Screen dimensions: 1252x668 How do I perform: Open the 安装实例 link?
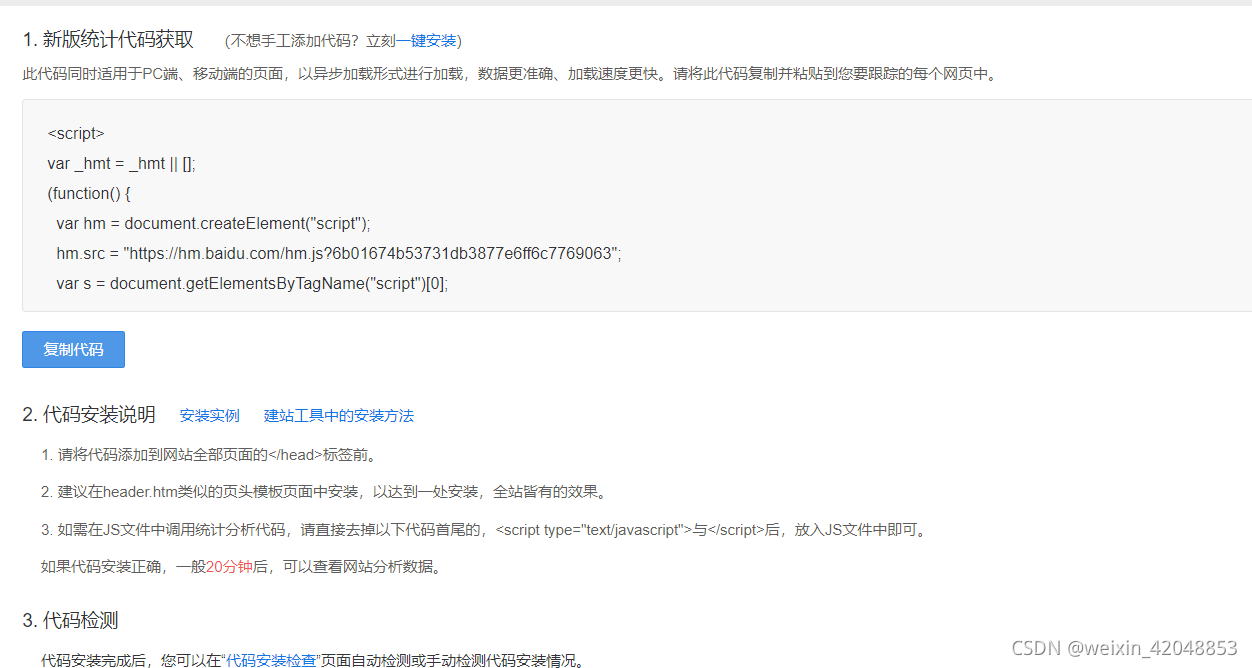[x=210, y=415]
